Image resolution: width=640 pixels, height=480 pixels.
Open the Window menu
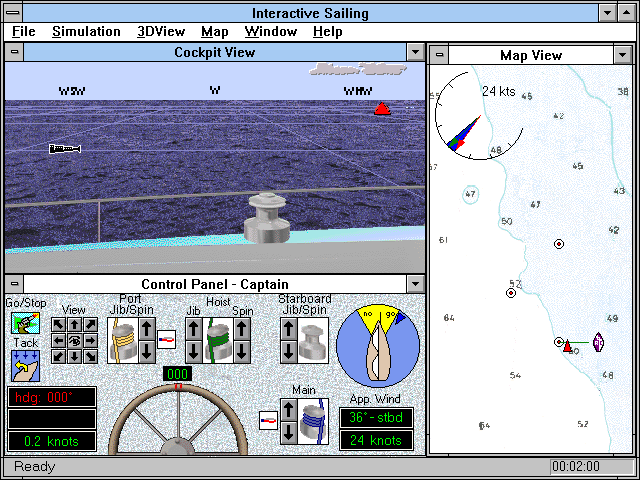click(271, 32)
